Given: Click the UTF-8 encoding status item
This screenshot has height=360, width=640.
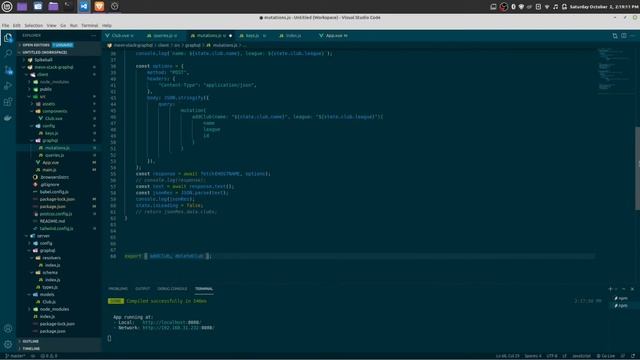Looking at the screenshot, I should [551, 356].
